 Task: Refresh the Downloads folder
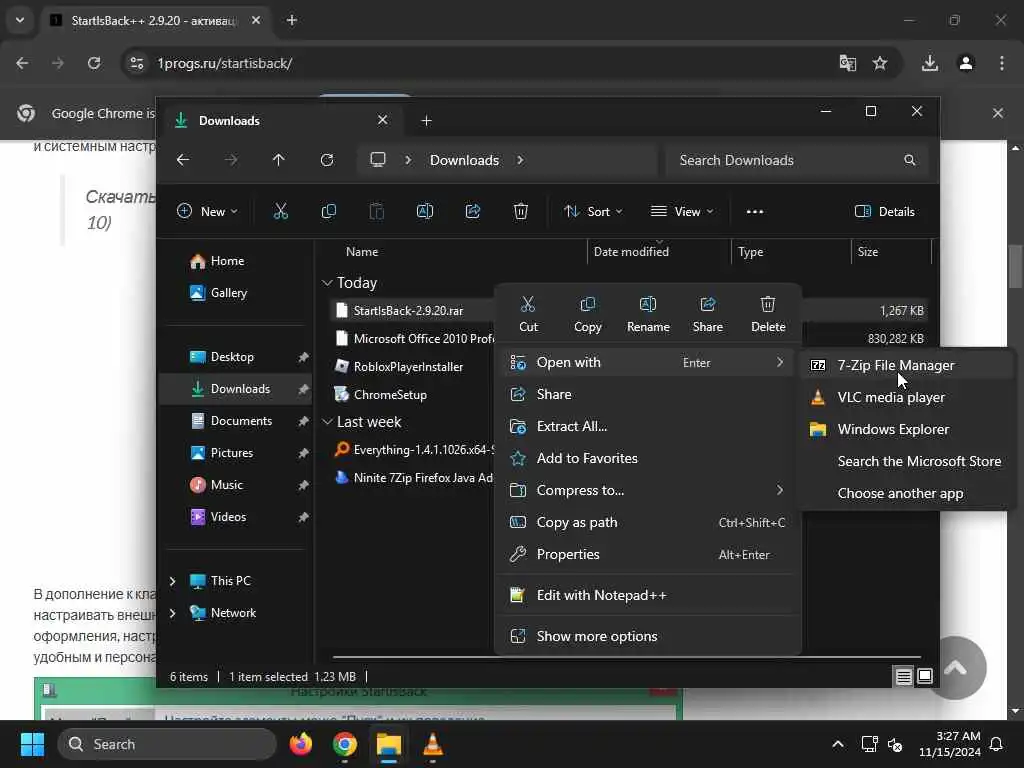[x=327, y=160]
